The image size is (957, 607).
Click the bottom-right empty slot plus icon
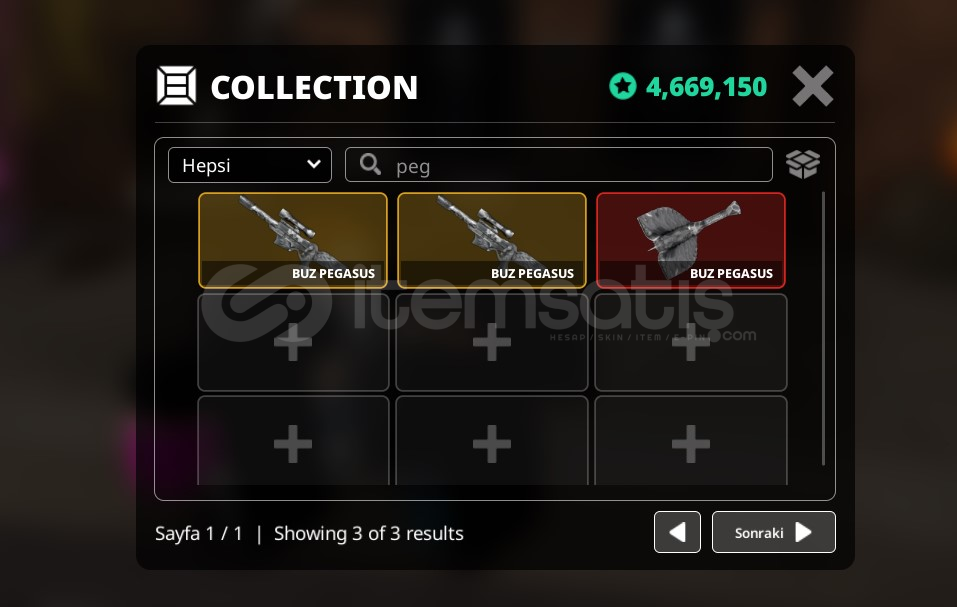691,444
